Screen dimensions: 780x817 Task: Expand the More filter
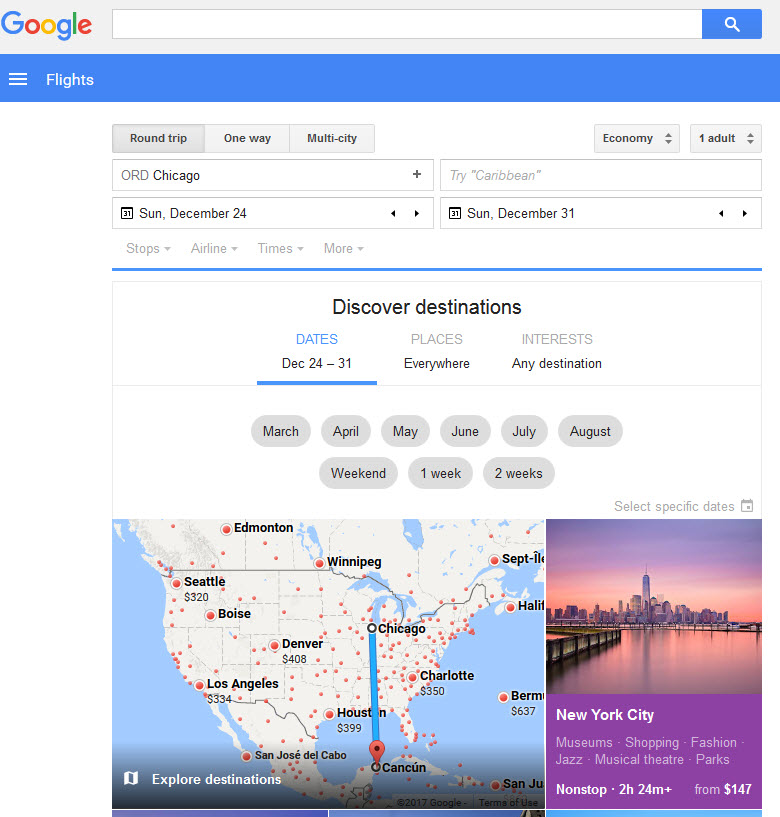pyautogui.click(x=344, y=249)
